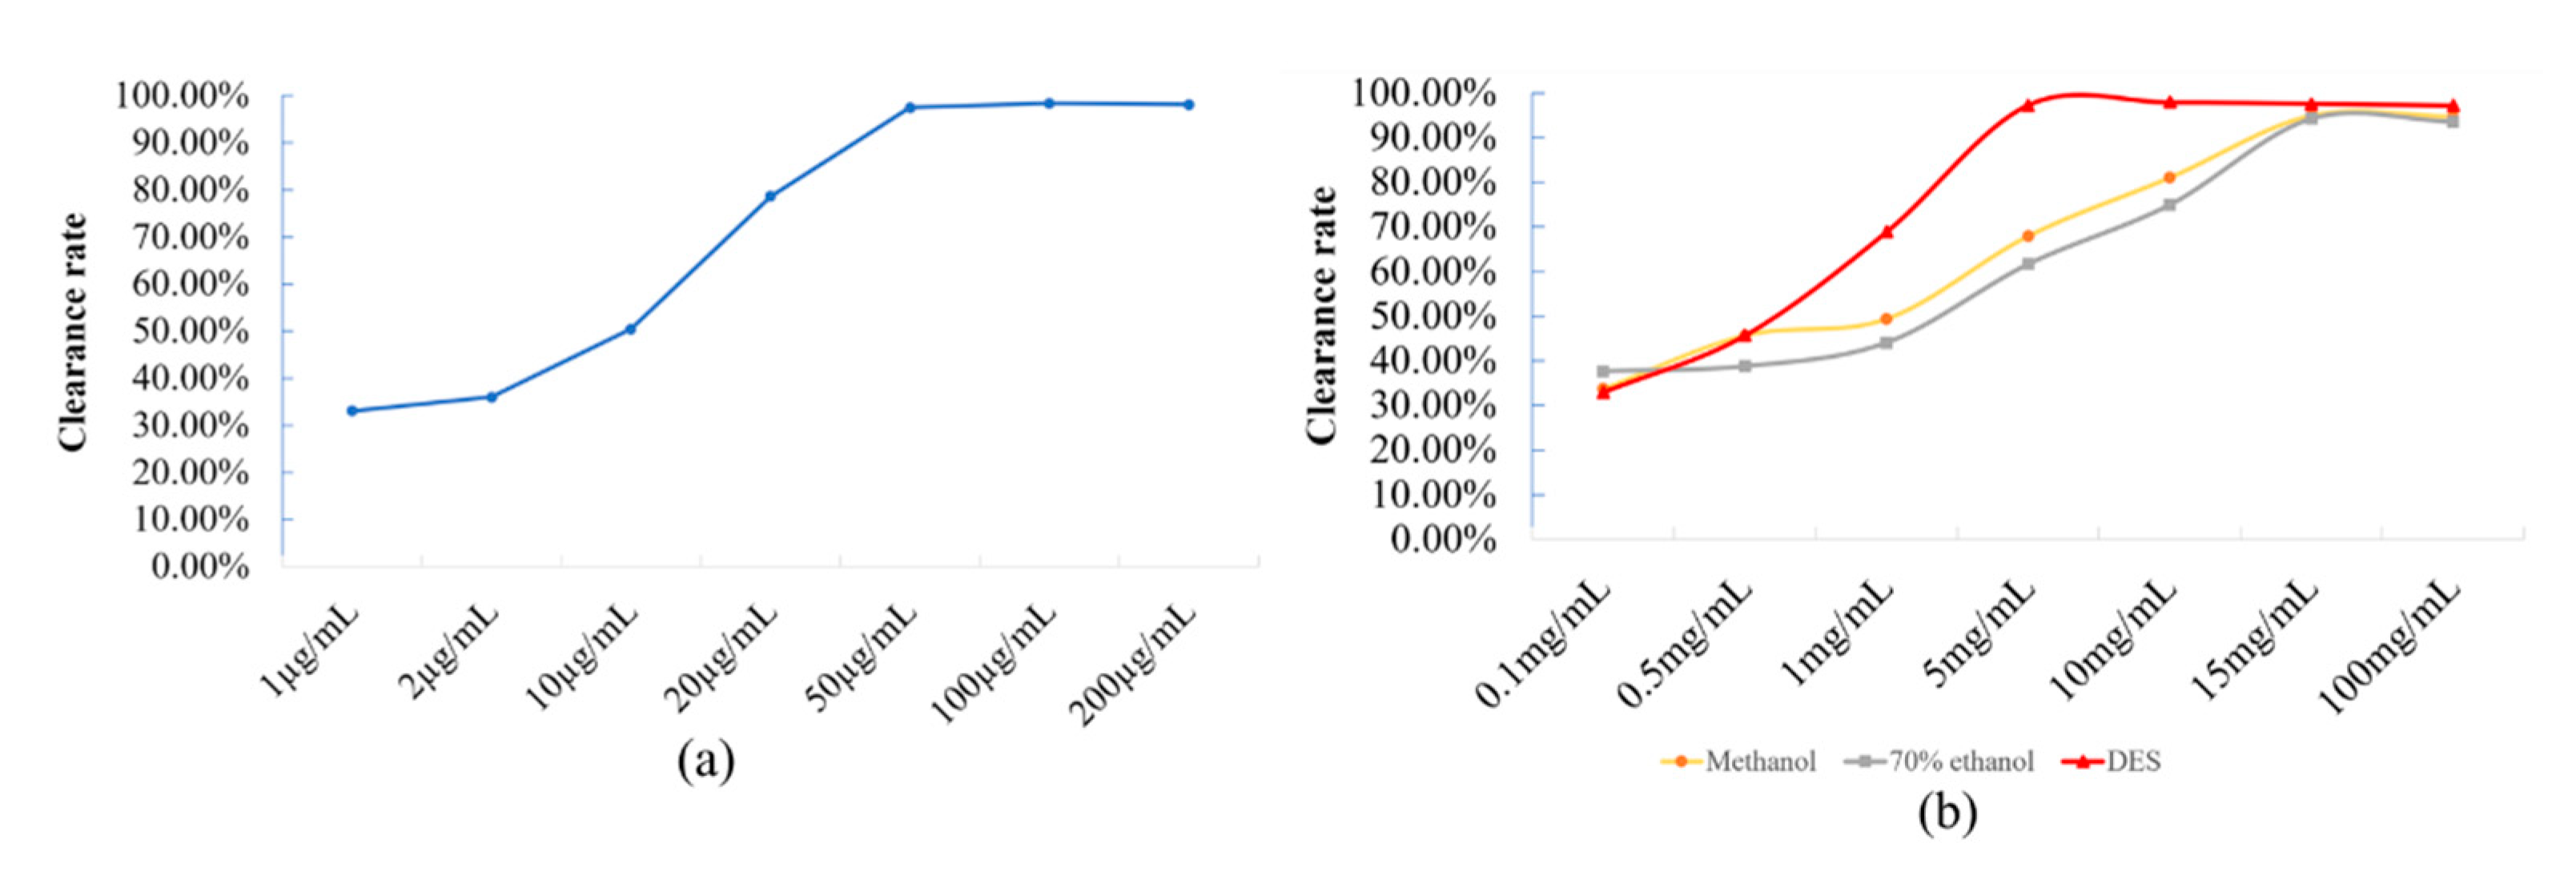Click blue data point at 1μg/mL
Screen dimensions: 2576x872
(x=352, y=411)
